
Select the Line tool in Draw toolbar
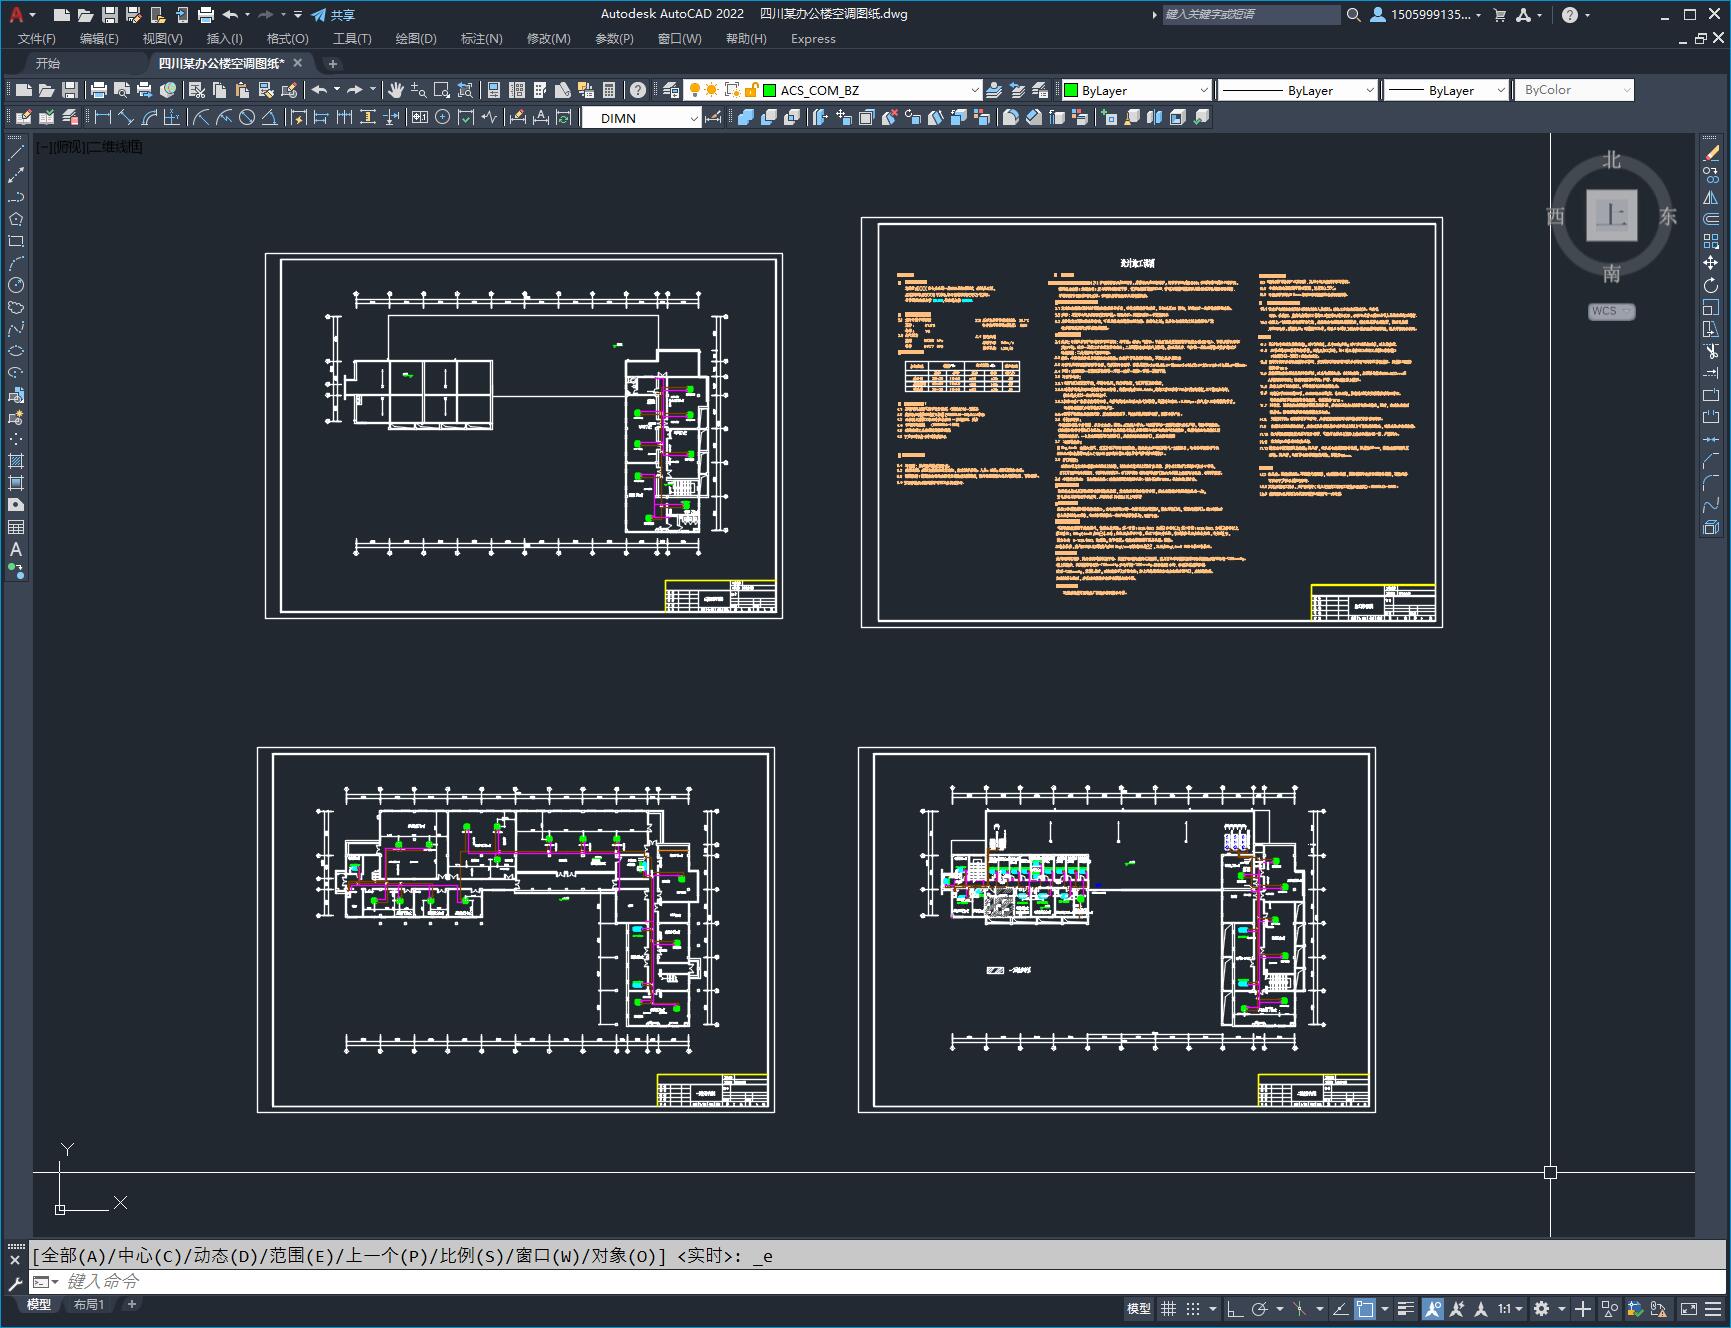pyautogui.click(x=16, y=153)
